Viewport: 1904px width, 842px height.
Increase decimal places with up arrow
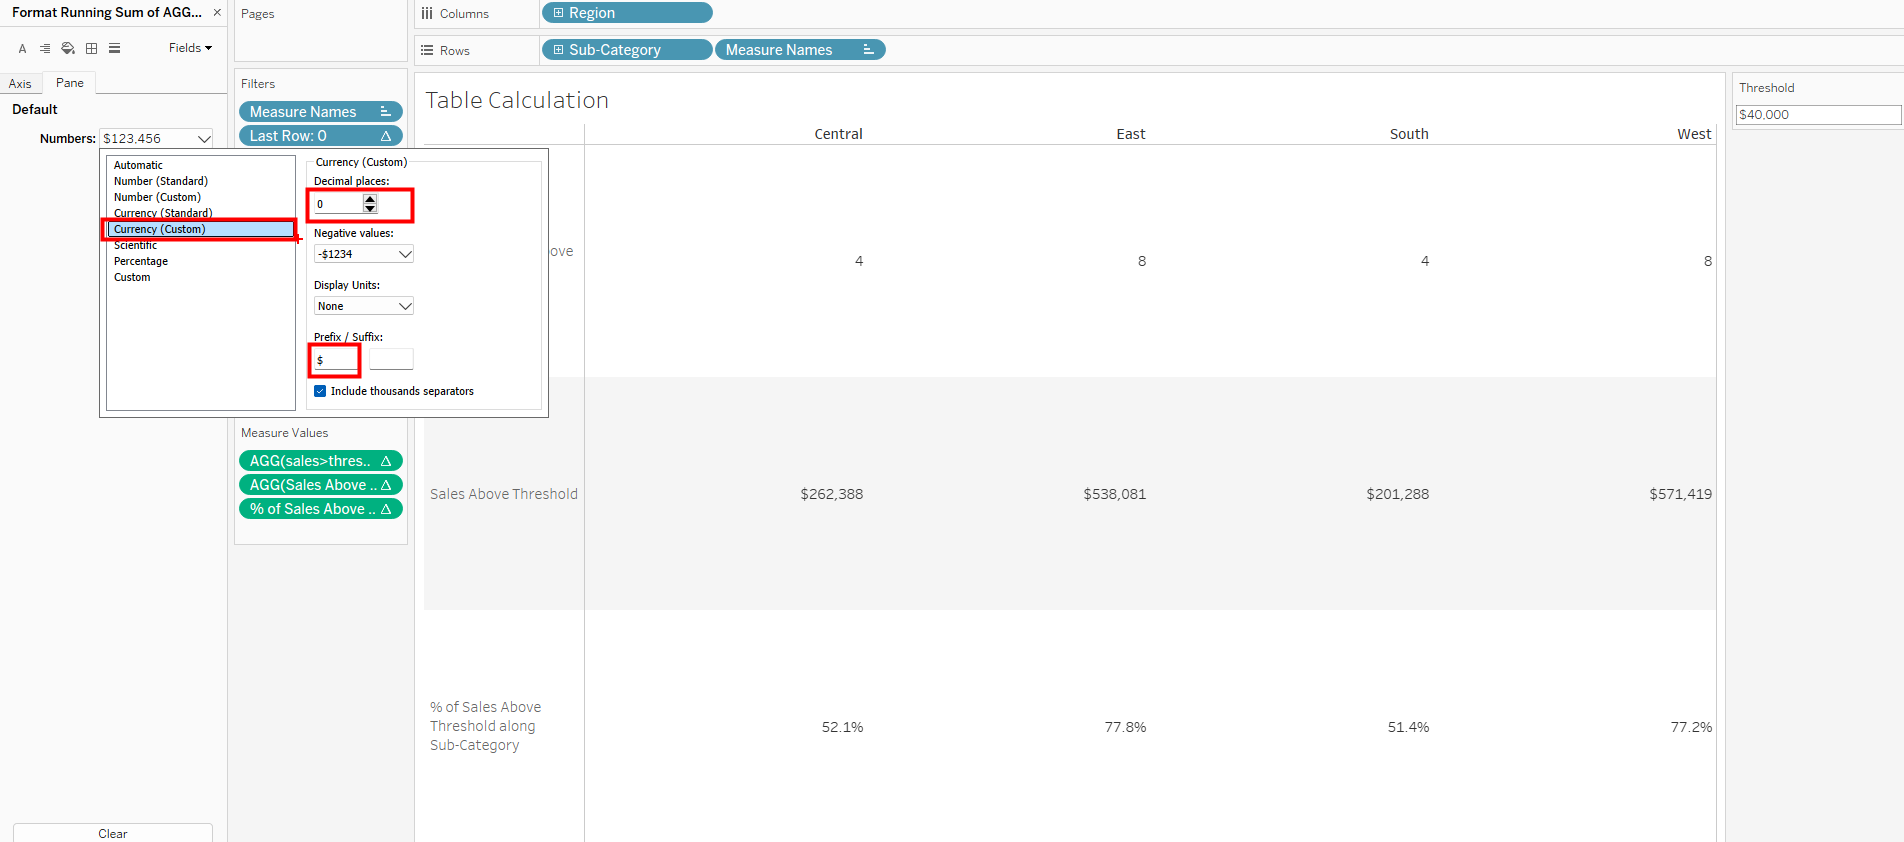370,199
